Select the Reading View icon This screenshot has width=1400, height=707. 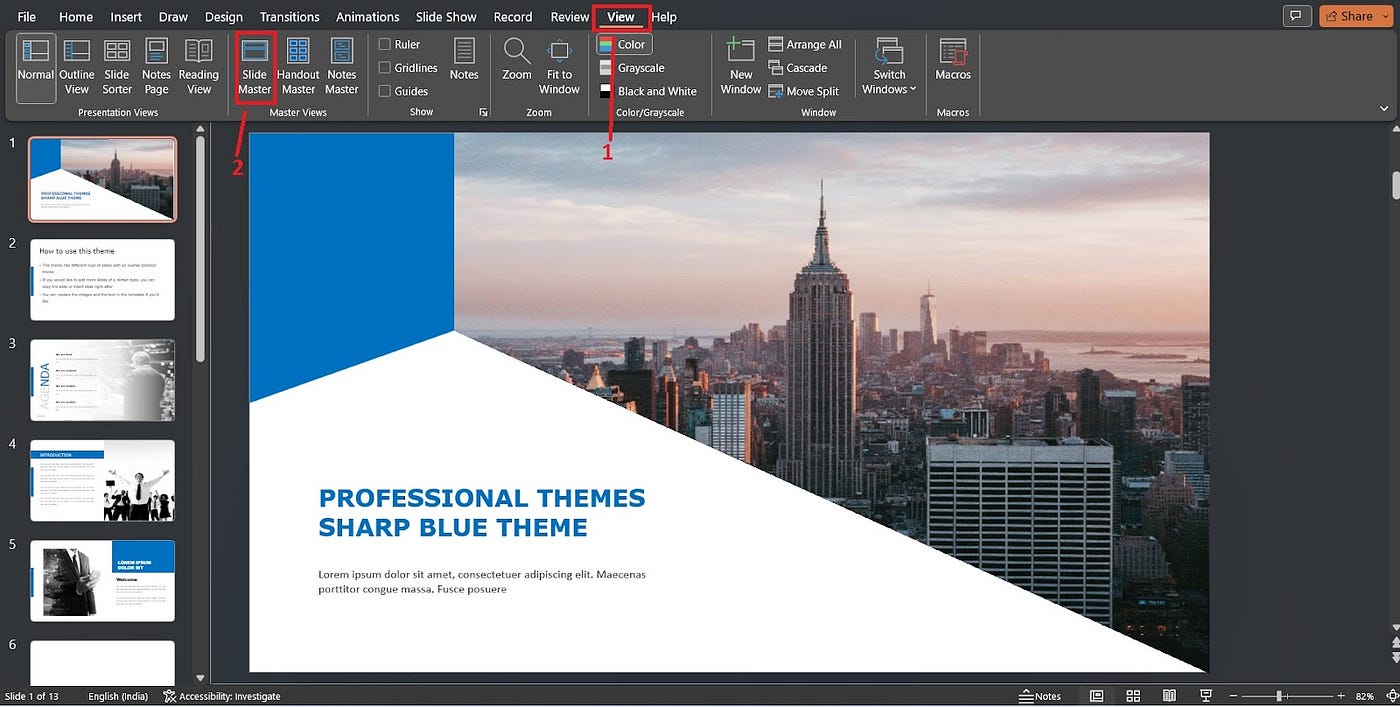coord(199,67)
